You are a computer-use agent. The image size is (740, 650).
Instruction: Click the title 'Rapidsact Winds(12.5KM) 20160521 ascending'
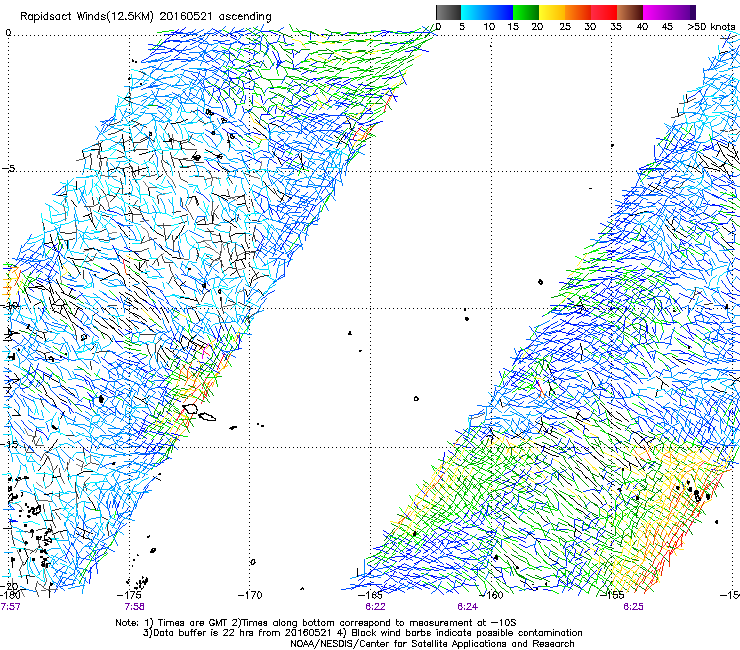tap(146, 17)
